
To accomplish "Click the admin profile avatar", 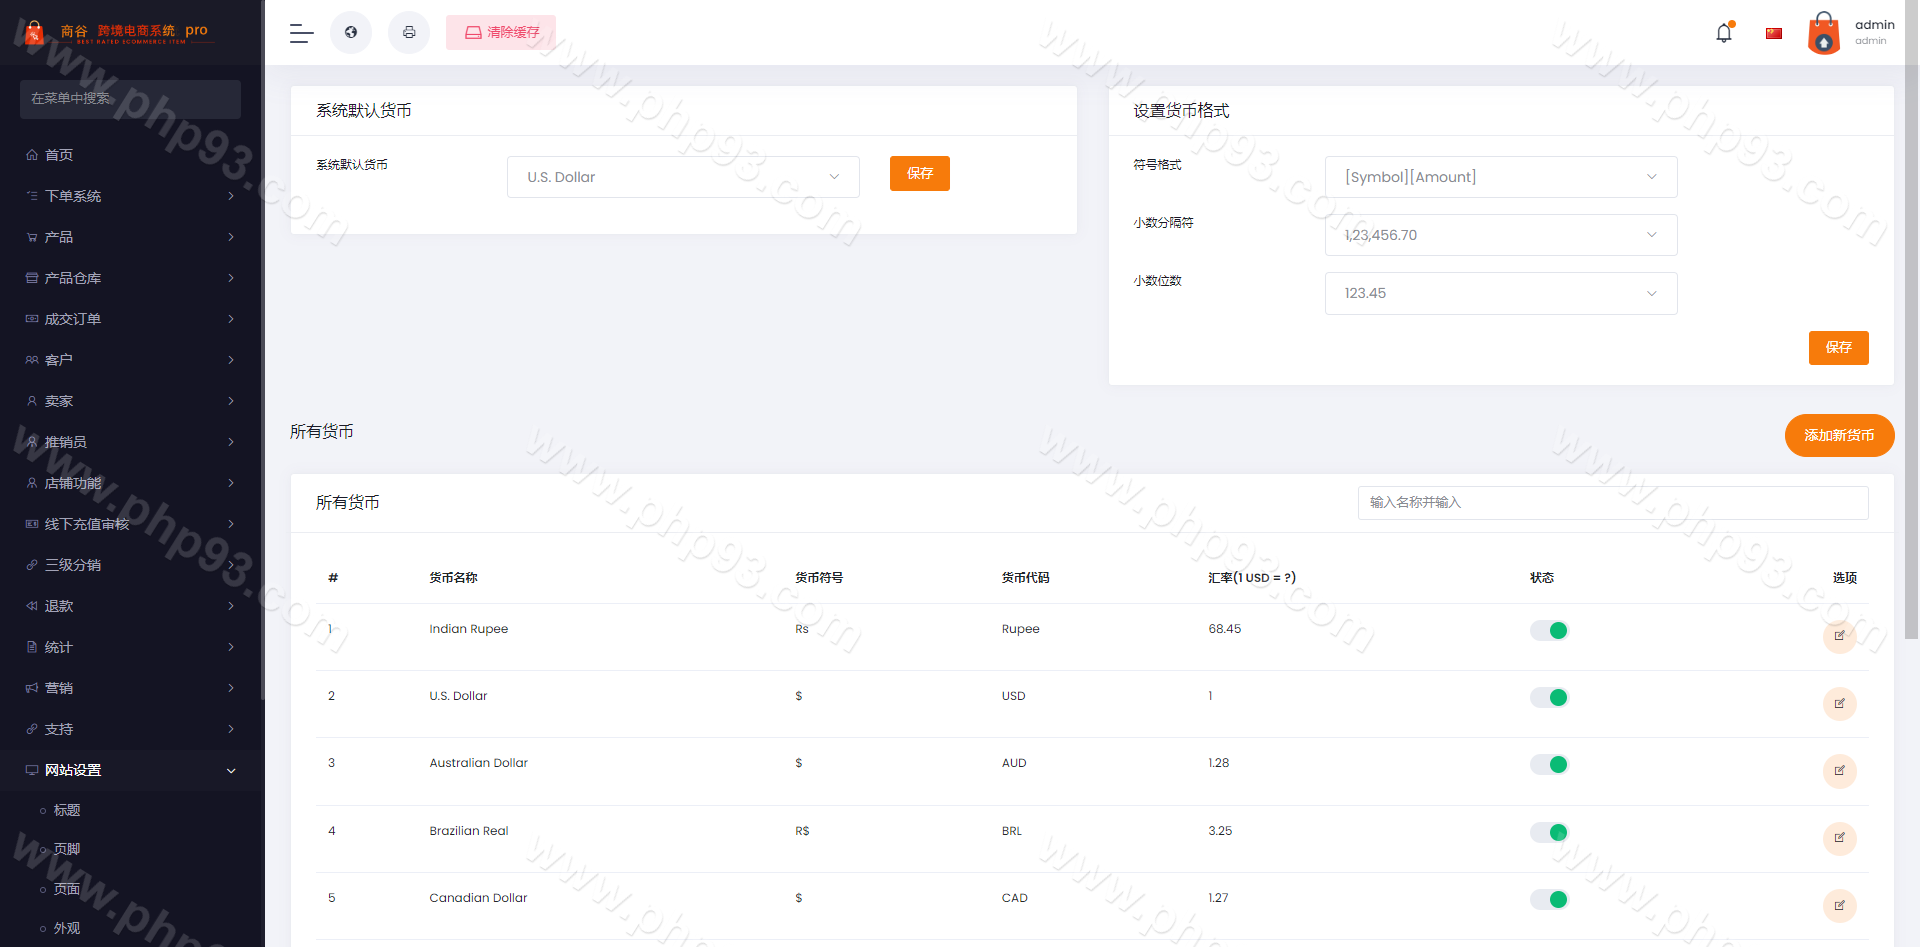I will coord(1823,33).
